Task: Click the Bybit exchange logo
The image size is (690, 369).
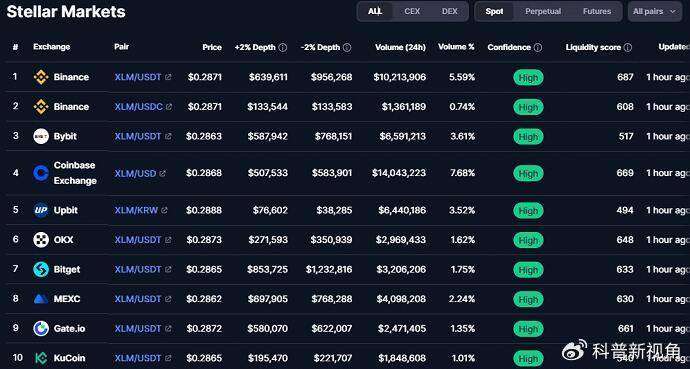Action: pos(41,136)
